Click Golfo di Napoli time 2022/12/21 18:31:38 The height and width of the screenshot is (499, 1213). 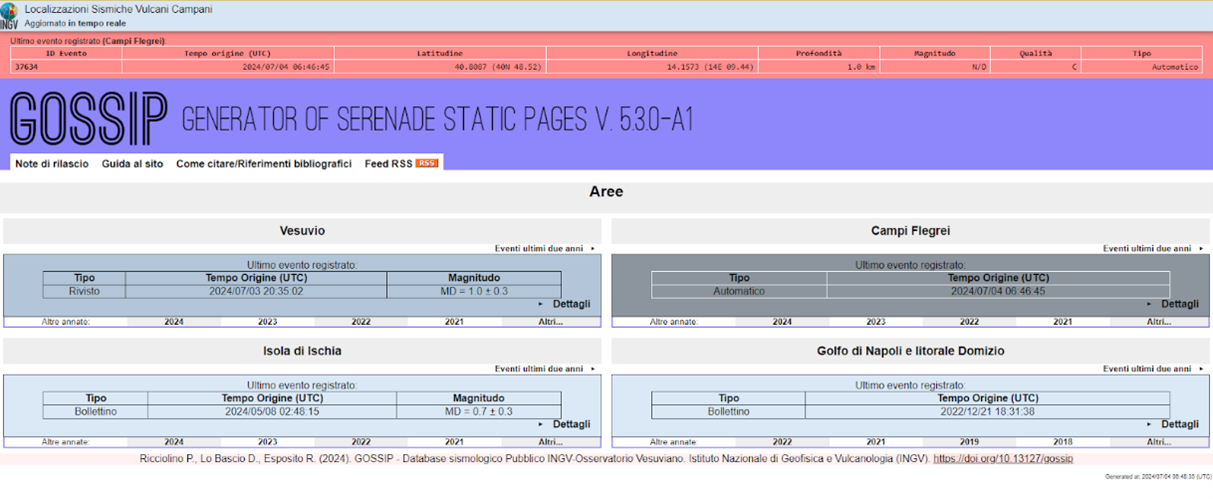[986, 411]
